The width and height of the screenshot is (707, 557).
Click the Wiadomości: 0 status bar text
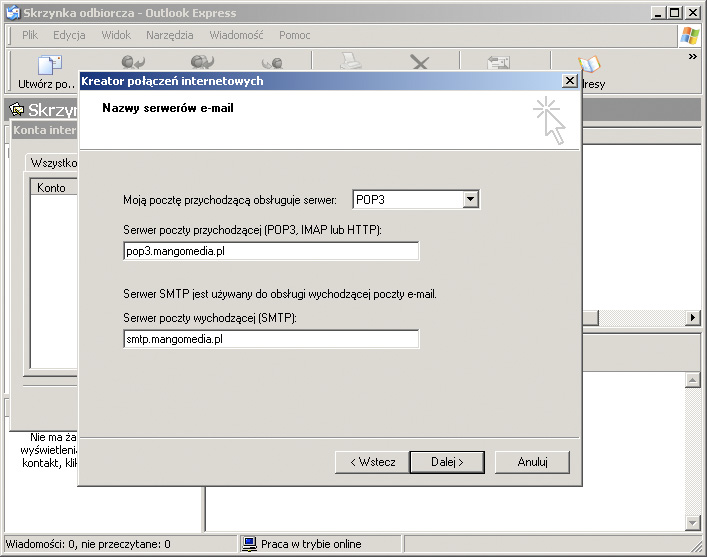tap(88, 544)
